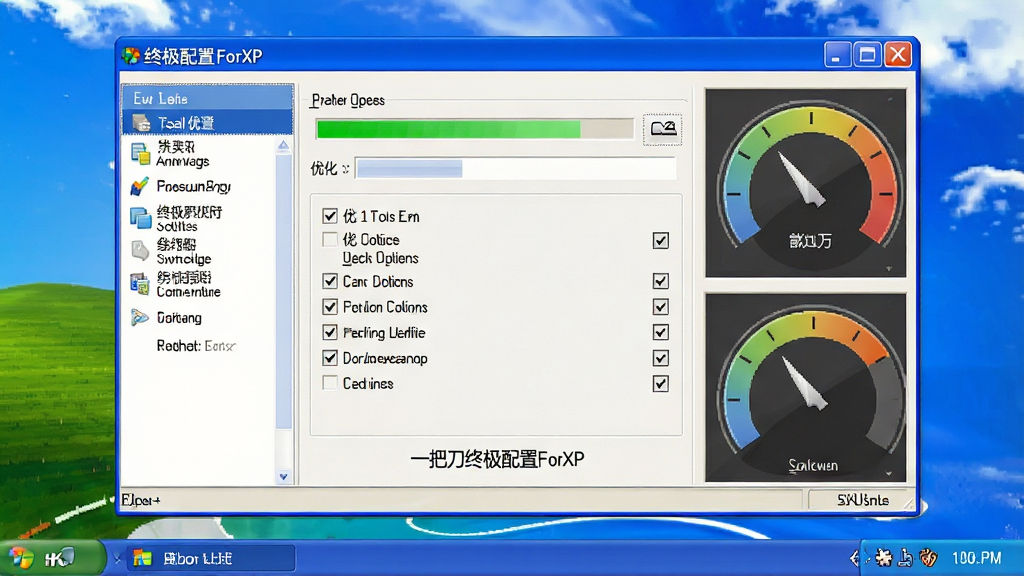Toggle right-side checkbox in Pecling Uerlfie row
The height and width of the screenshot is (576, 1024).
(x=660, y=332)
